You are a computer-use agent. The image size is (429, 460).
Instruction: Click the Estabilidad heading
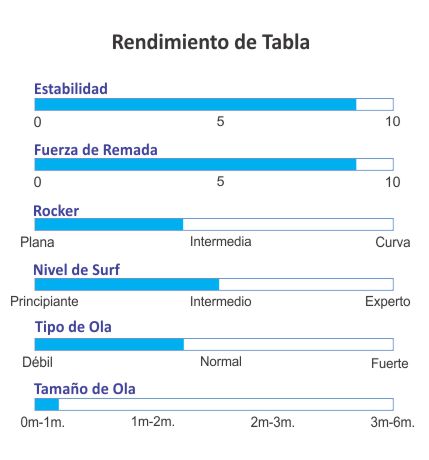[x=71, y=89]
